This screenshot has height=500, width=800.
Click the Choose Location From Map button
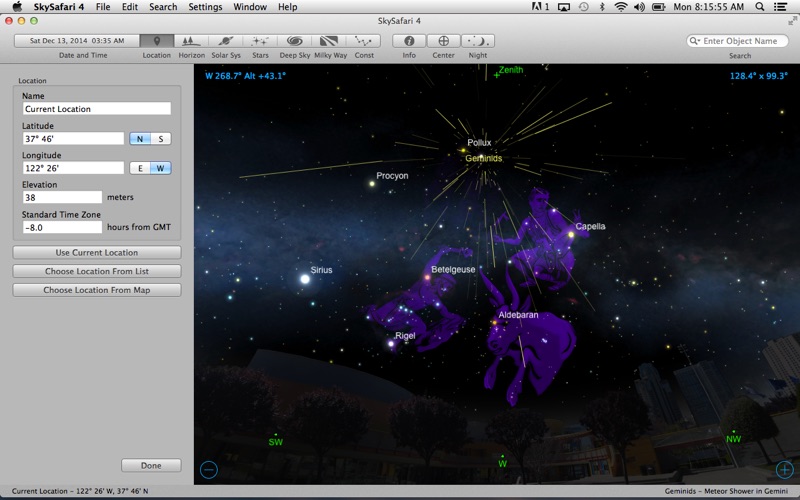click(97, 290)
